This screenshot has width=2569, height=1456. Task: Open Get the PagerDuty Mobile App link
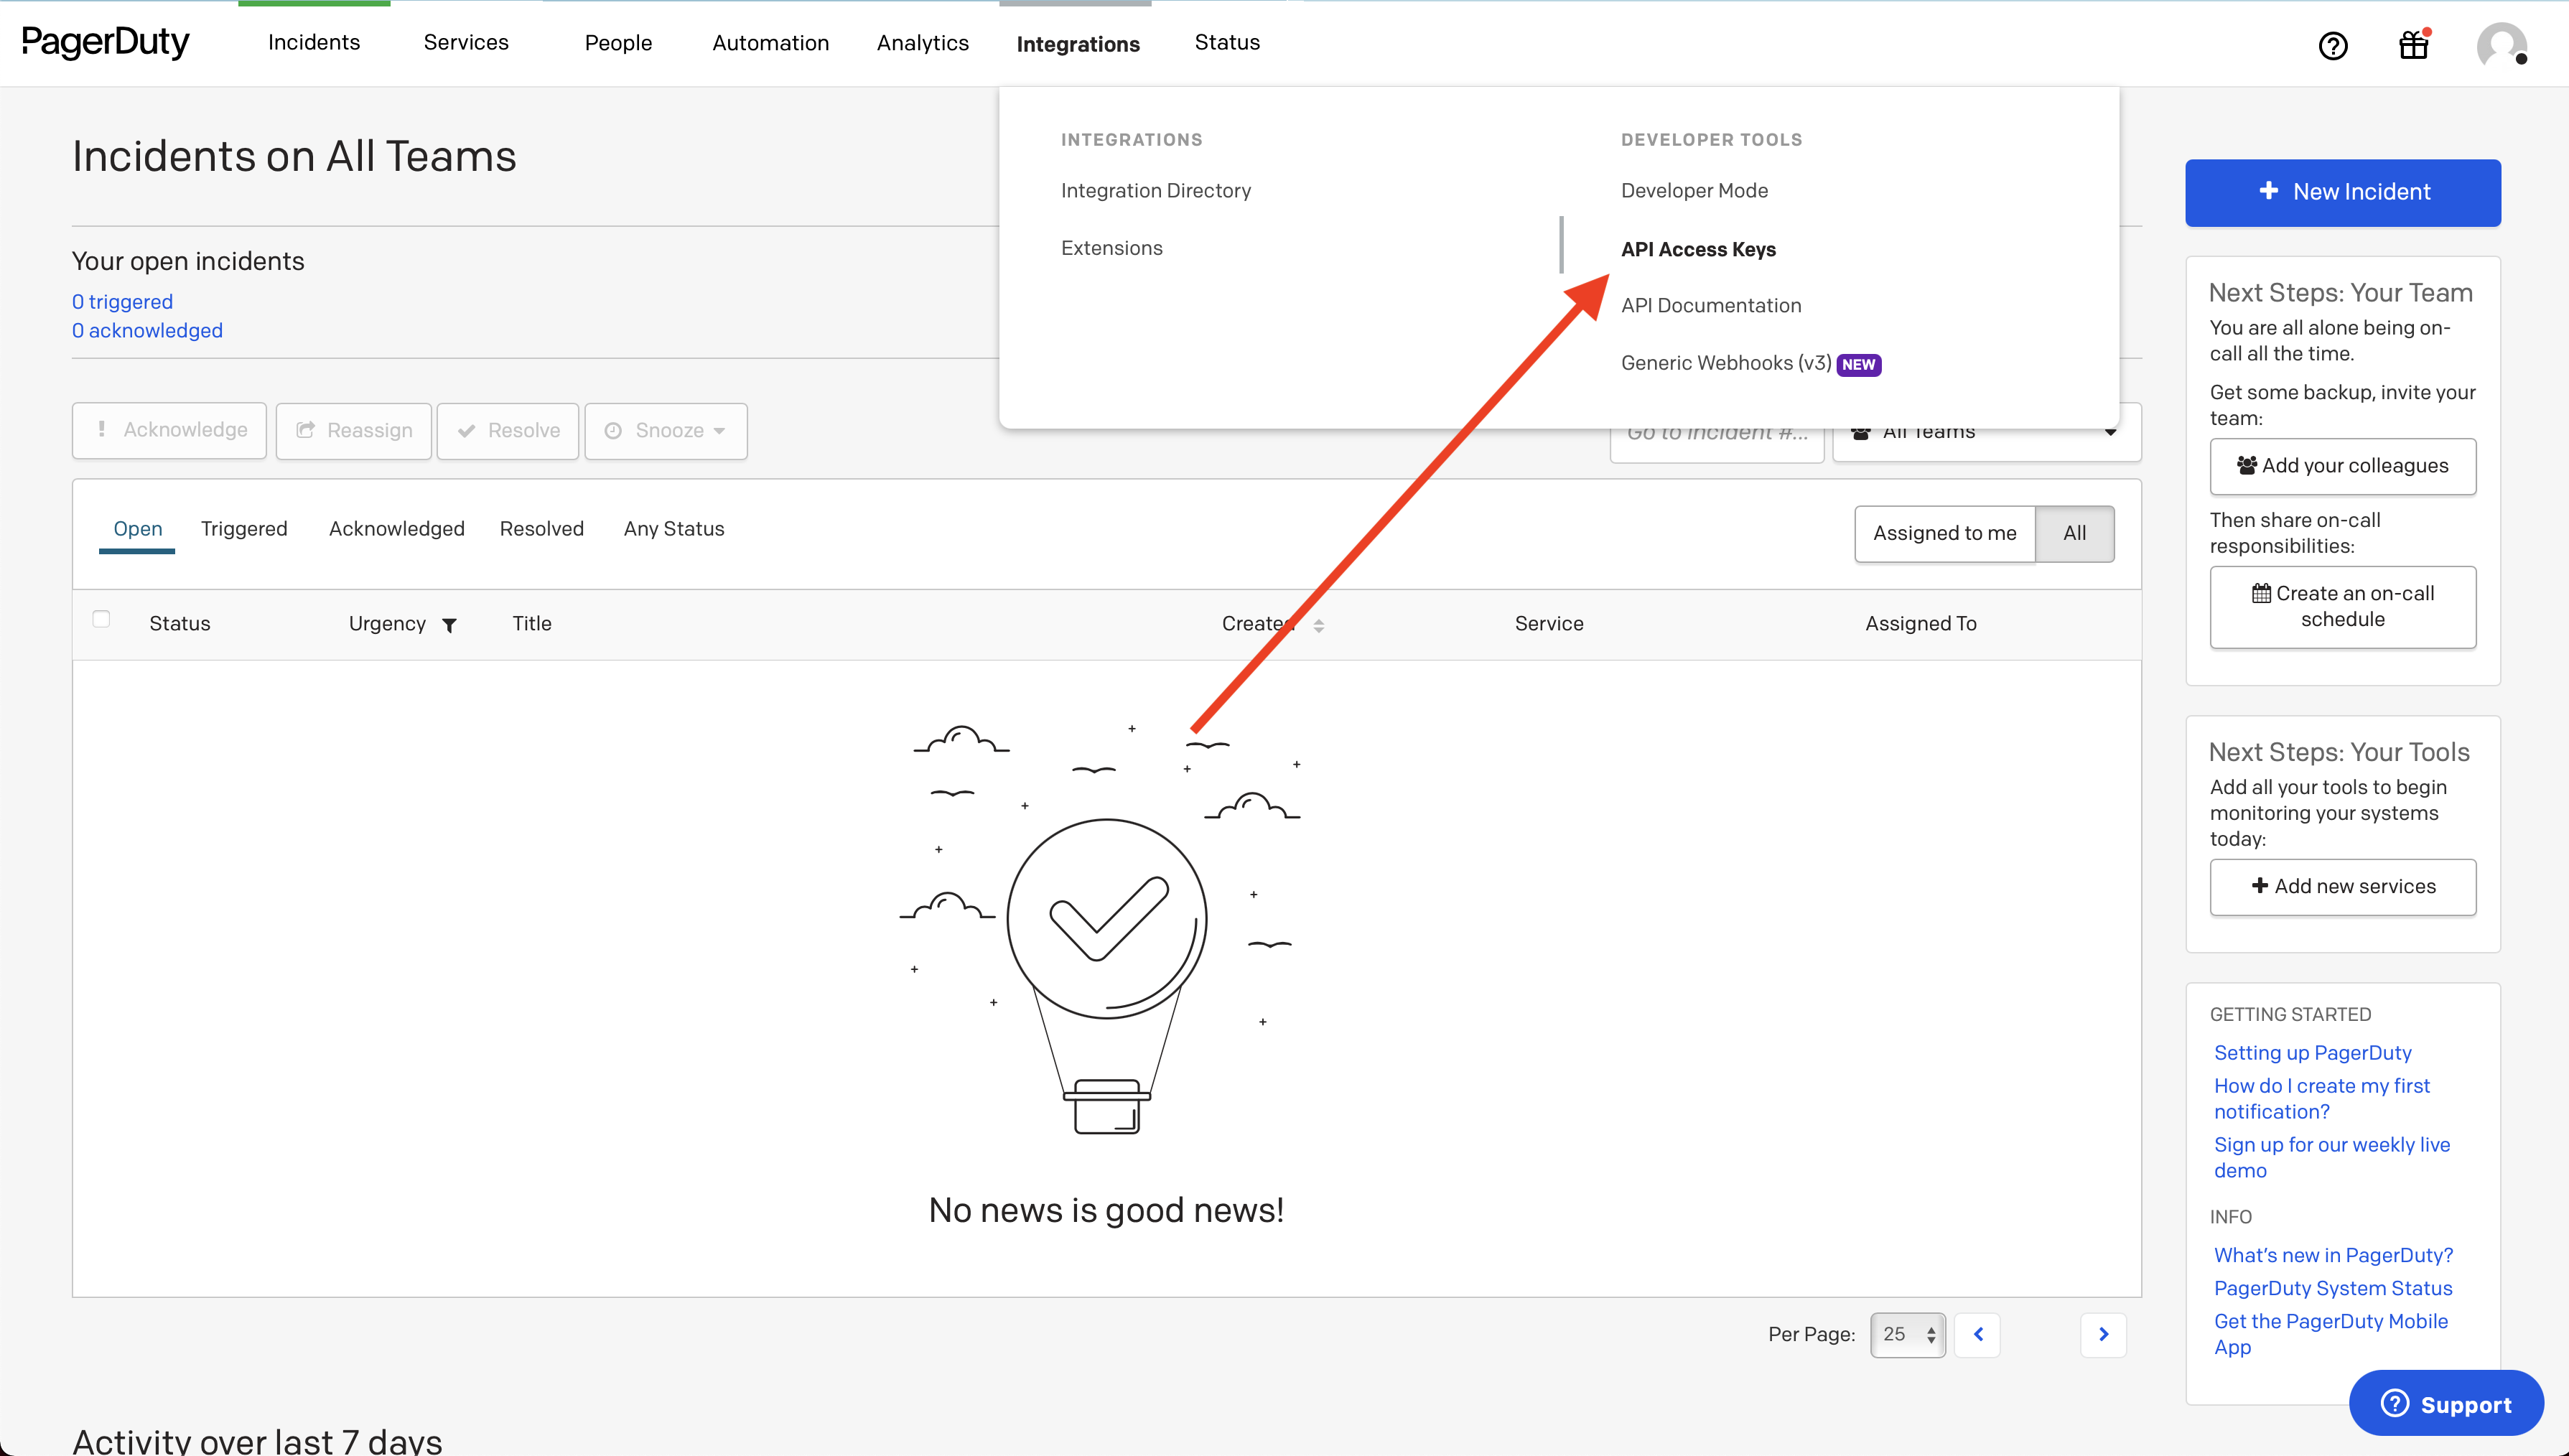pyautogui.click(x=2330, y=1335)
